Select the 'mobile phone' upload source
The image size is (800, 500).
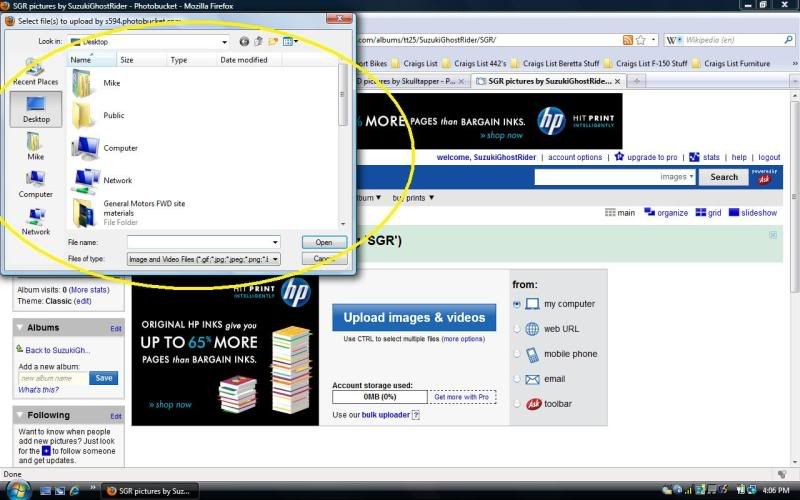coord(517,354)
